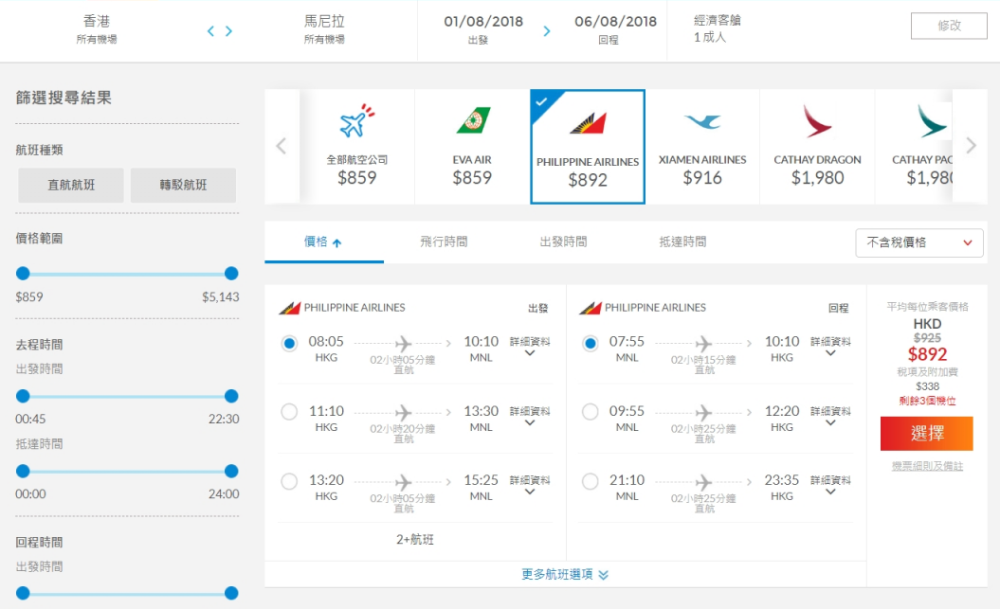Screen dimensions: 1000x609
Task: Click return Philippine Airlines logo header
Action: click(x=590, y=308)
